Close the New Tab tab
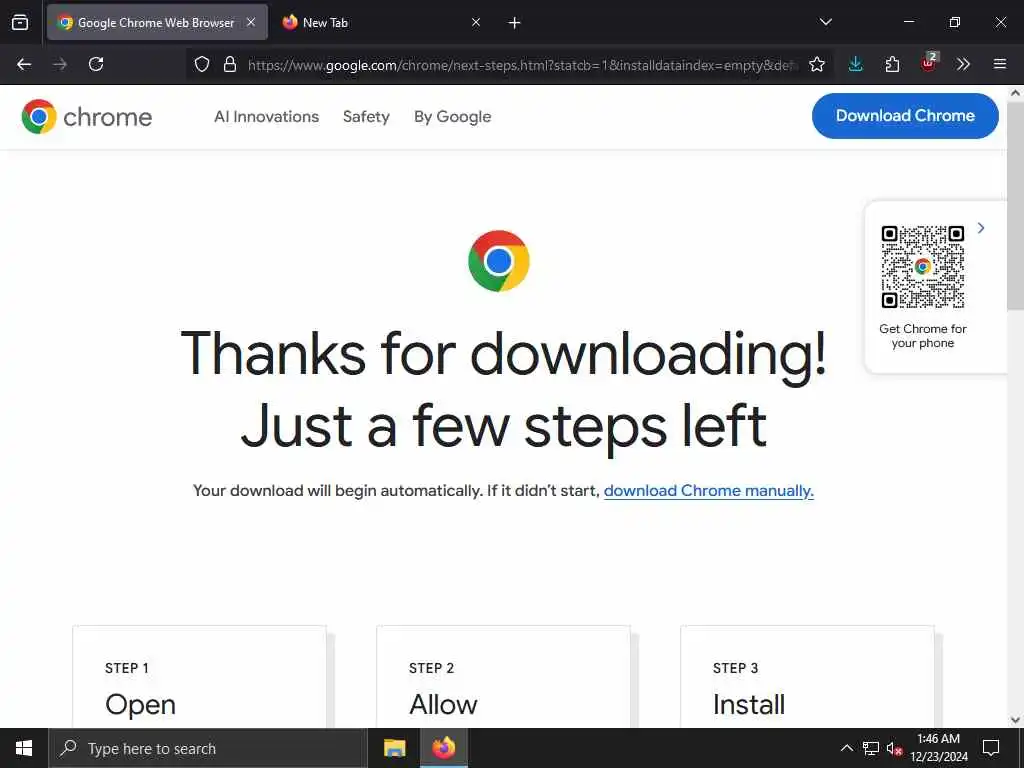 click(476, 22)
